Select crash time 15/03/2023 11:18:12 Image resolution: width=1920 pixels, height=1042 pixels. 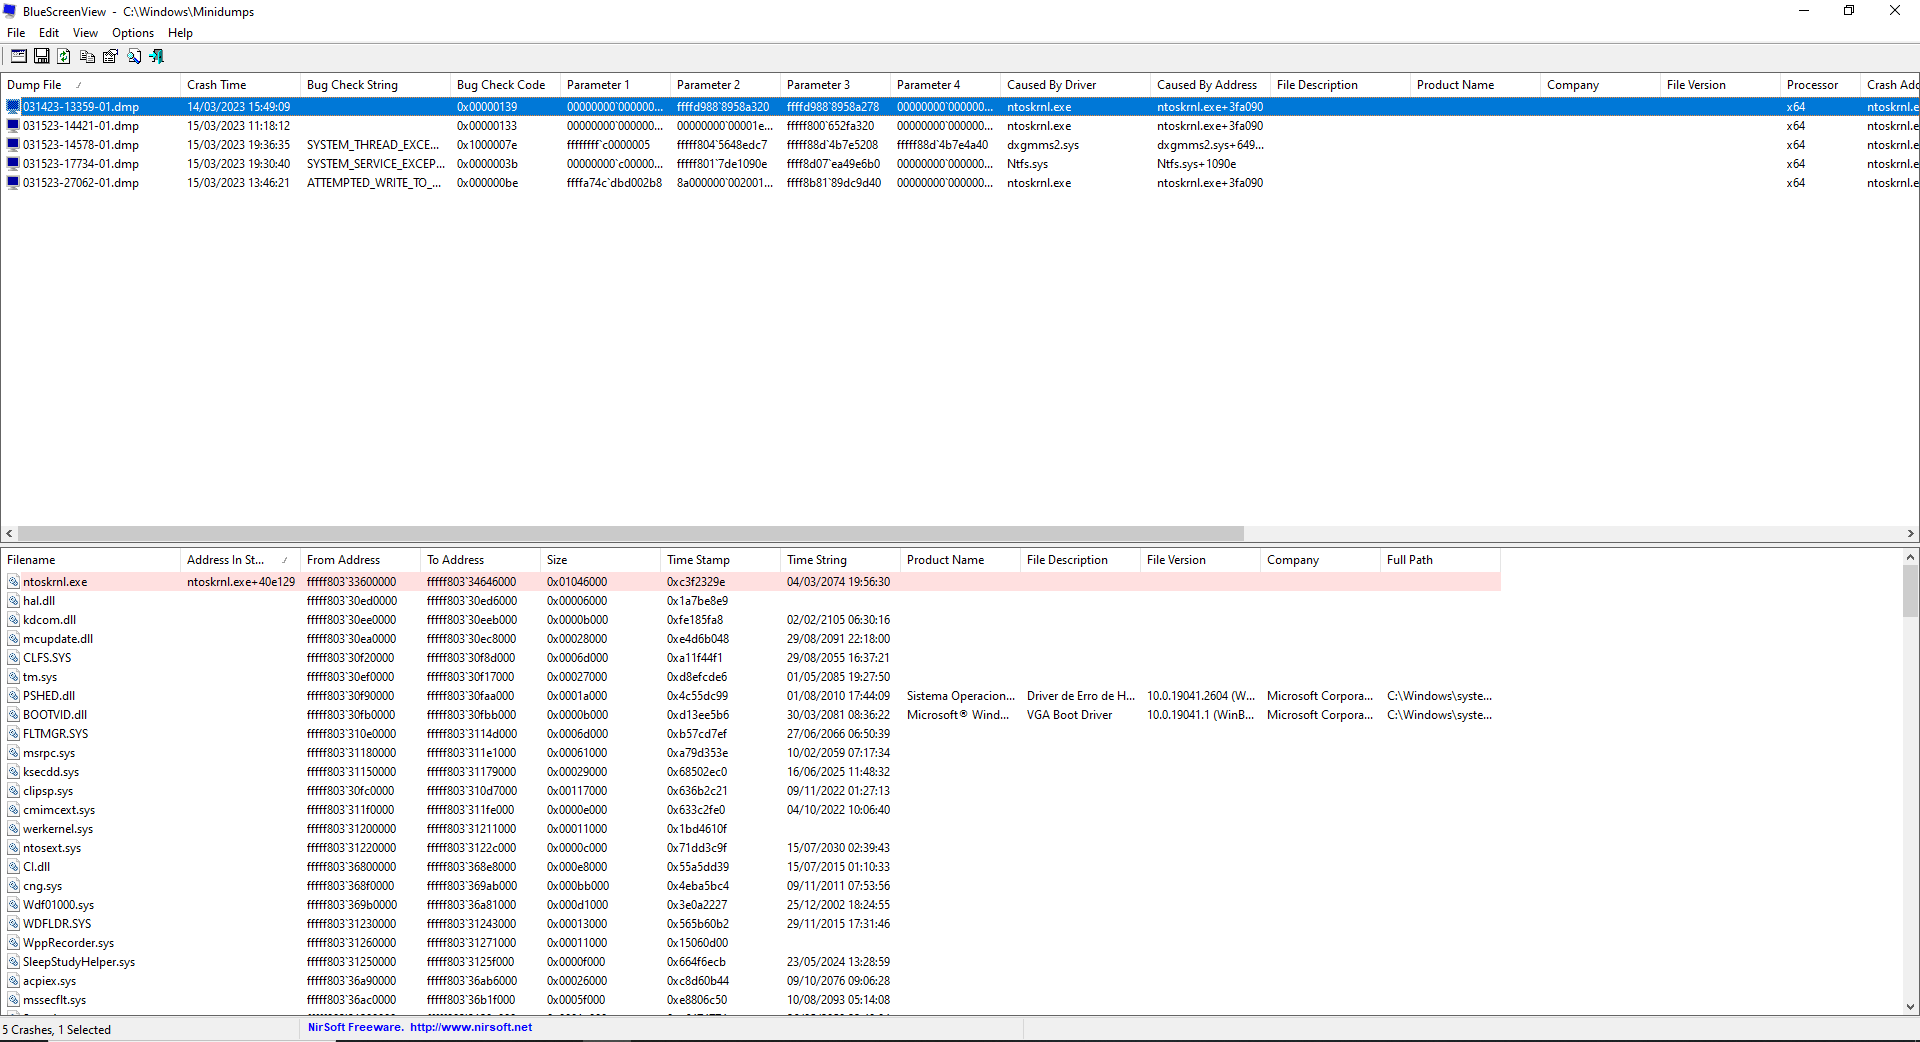tap(238, 126)
